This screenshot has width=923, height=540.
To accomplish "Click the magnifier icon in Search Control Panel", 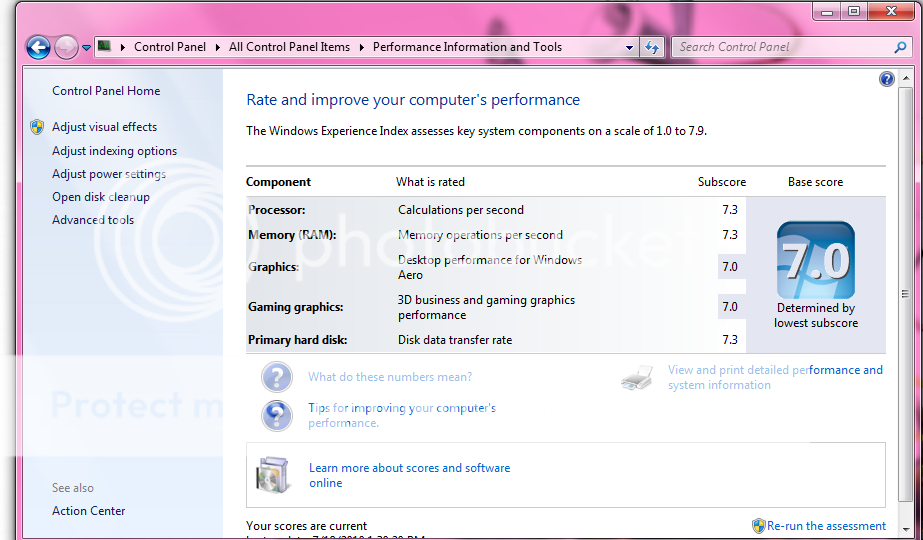I will pos(900,47).
